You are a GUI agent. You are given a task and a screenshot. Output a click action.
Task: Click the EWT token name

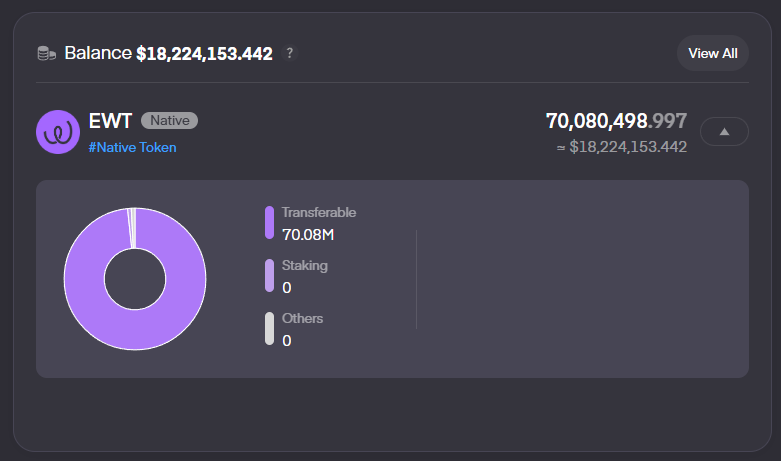coord(110,121)
